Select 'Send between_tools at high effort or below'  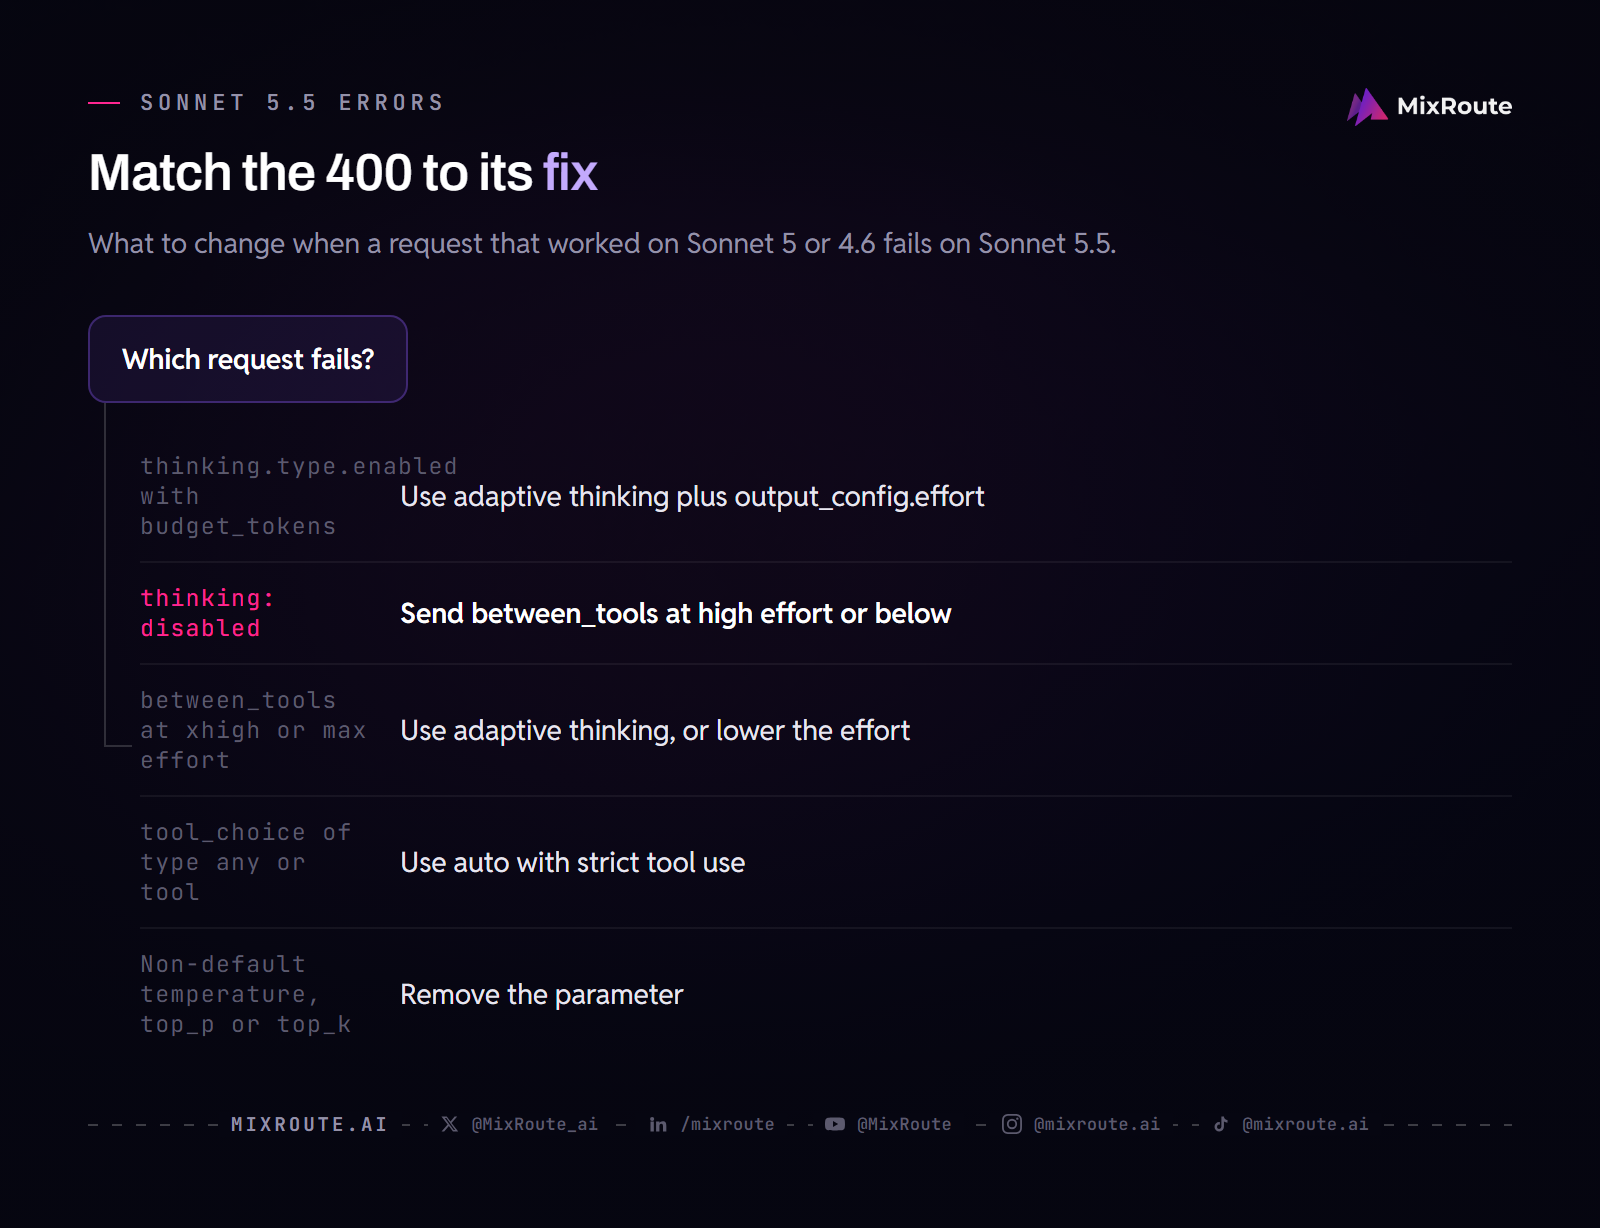click(x=675, y=613)
